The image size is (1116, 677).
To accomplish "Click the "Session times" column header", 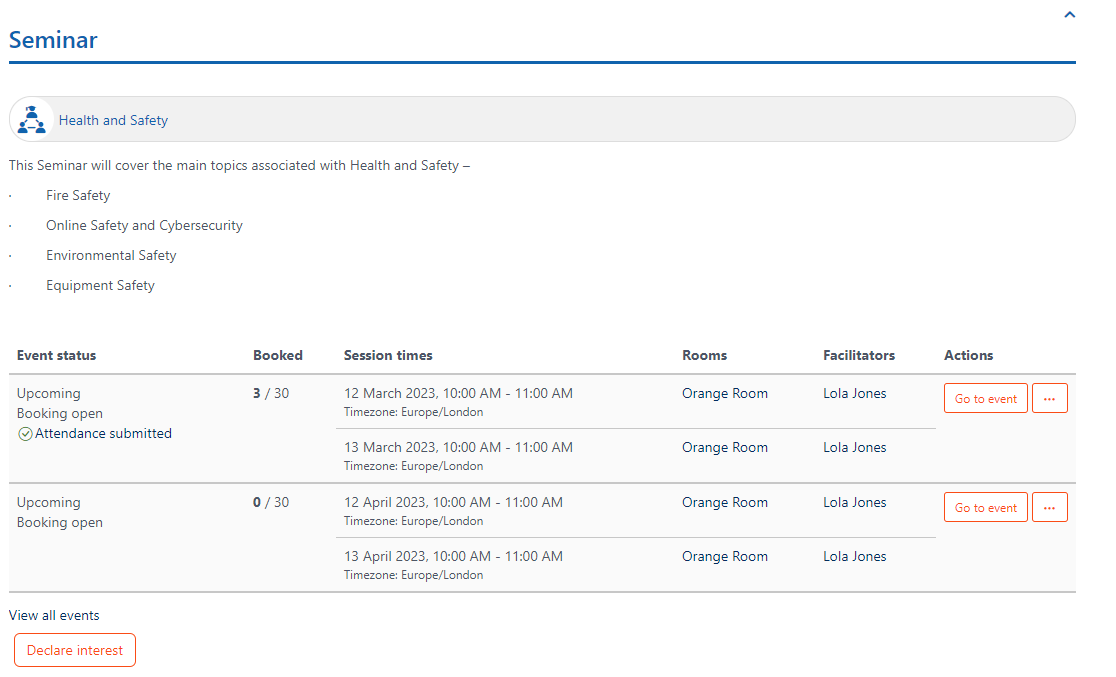I will click(x=388, y=355).
